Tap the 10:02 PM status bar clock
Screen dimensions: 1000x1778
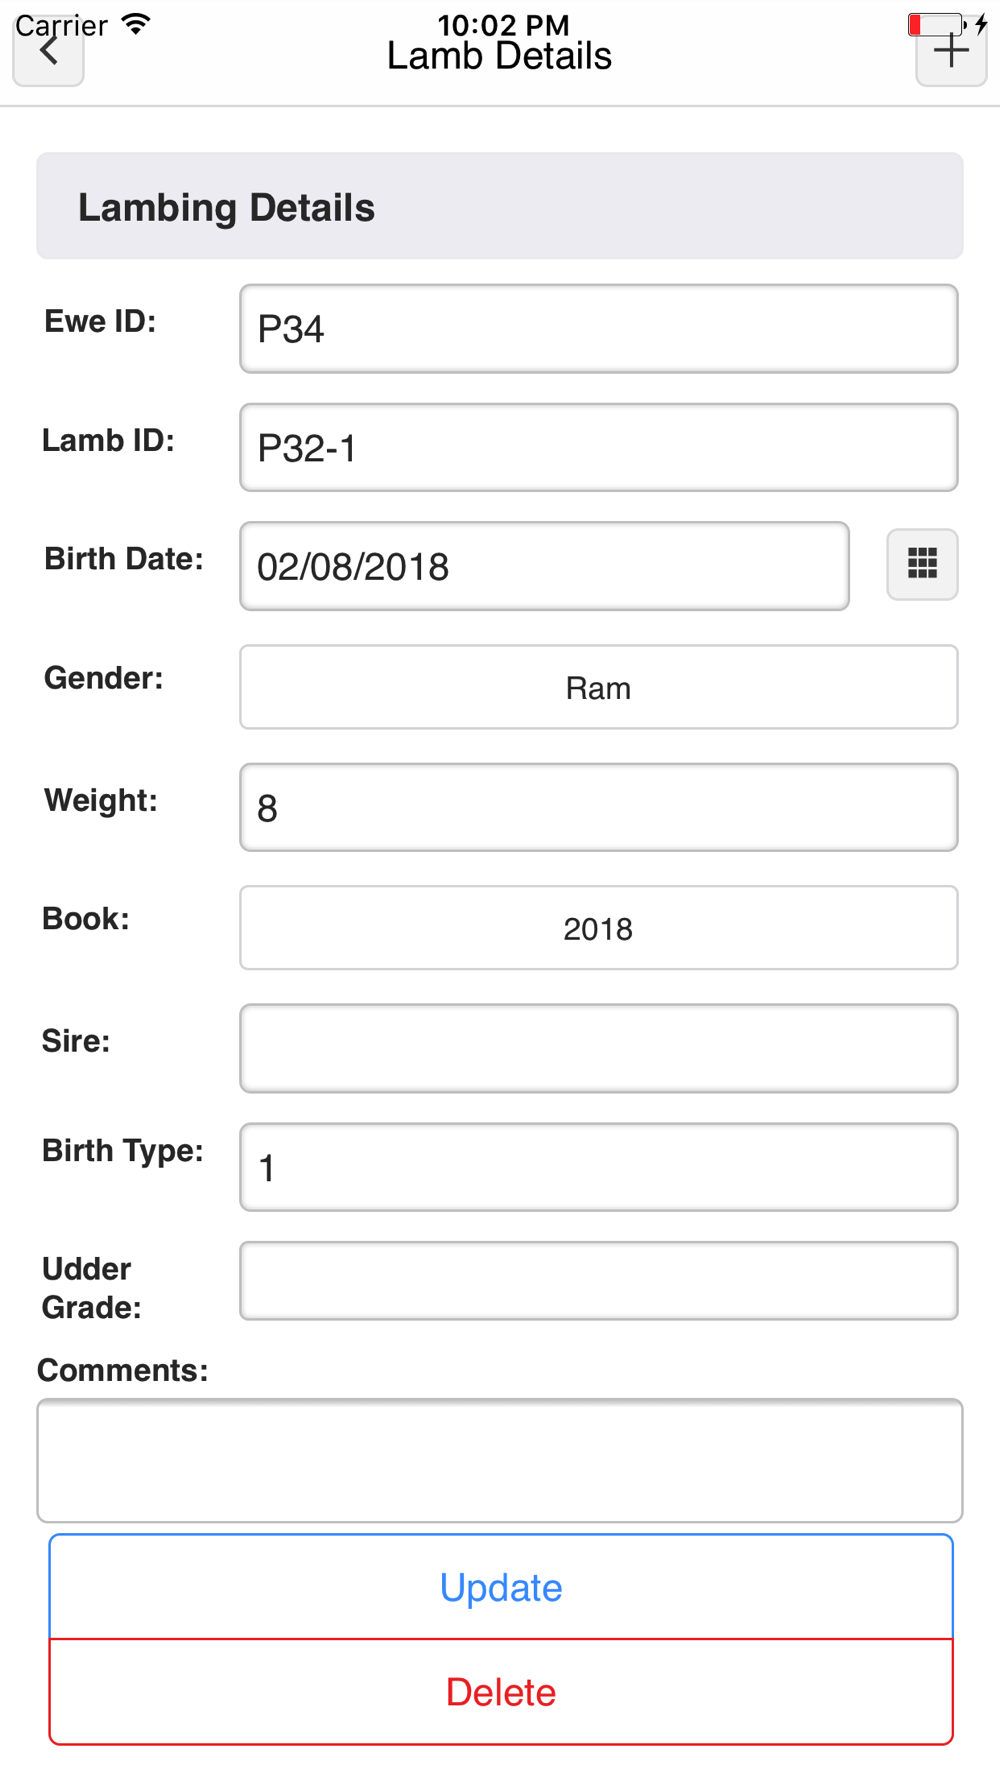tap(503, 23)
